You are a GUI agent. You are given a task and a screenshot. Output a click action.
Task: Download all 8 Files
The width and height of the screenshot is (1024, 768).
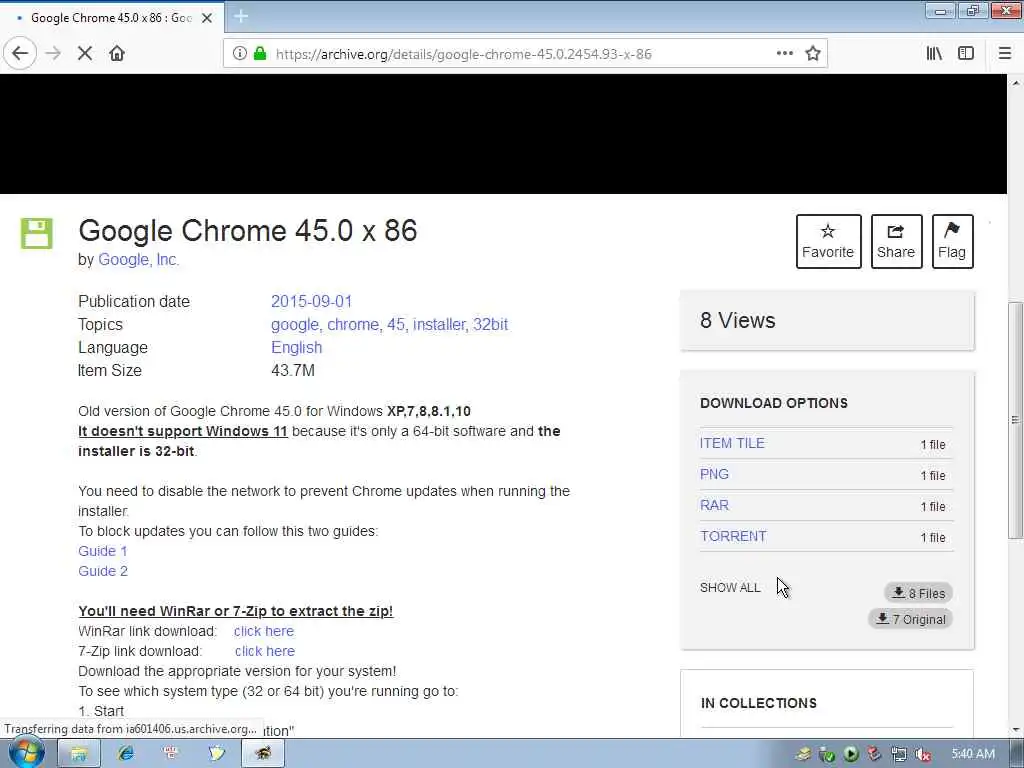(x=919, y=593)
